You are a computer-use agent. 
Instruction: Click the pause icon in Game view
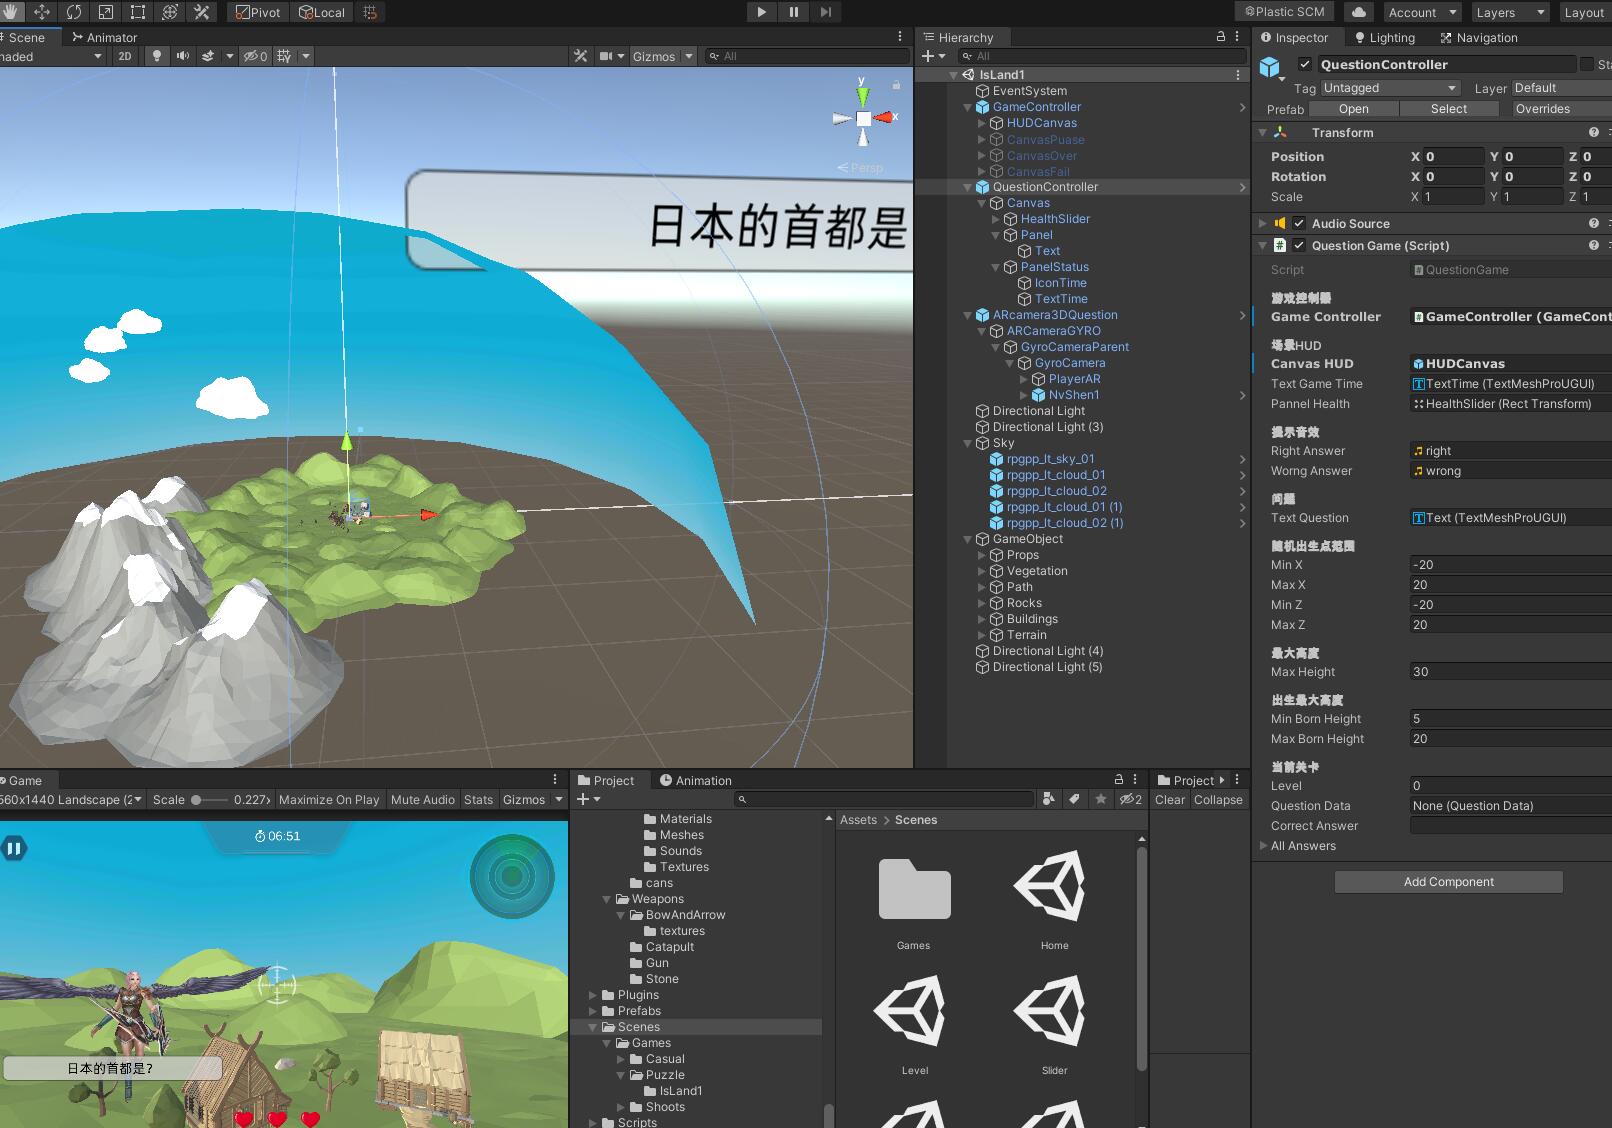14,849
